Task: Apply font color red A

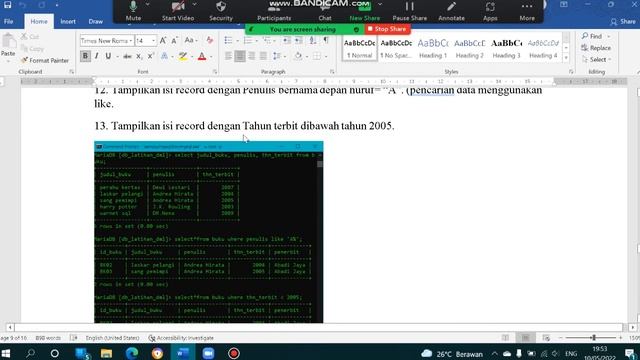Action: [x=202, y=56]
